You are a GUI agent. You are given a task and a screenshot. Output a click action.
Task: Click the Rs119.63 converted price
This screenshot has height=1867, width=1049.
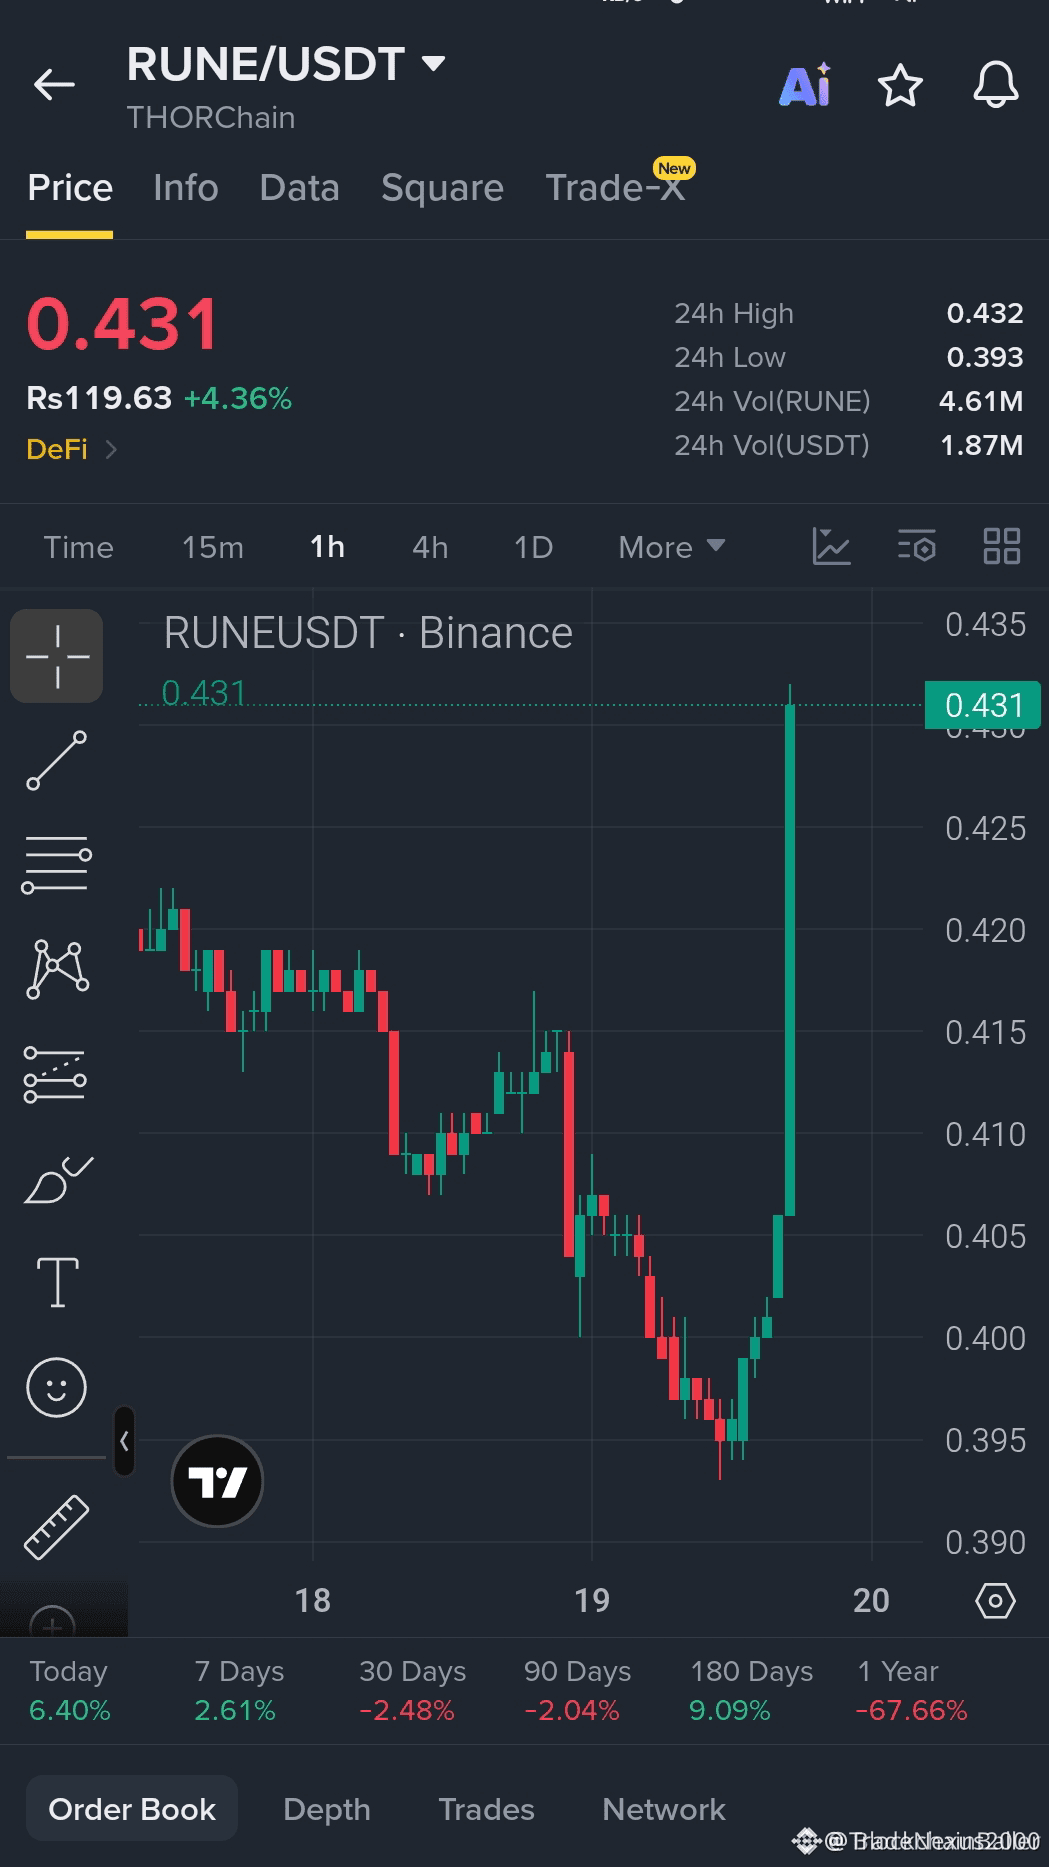pos(99,398)
